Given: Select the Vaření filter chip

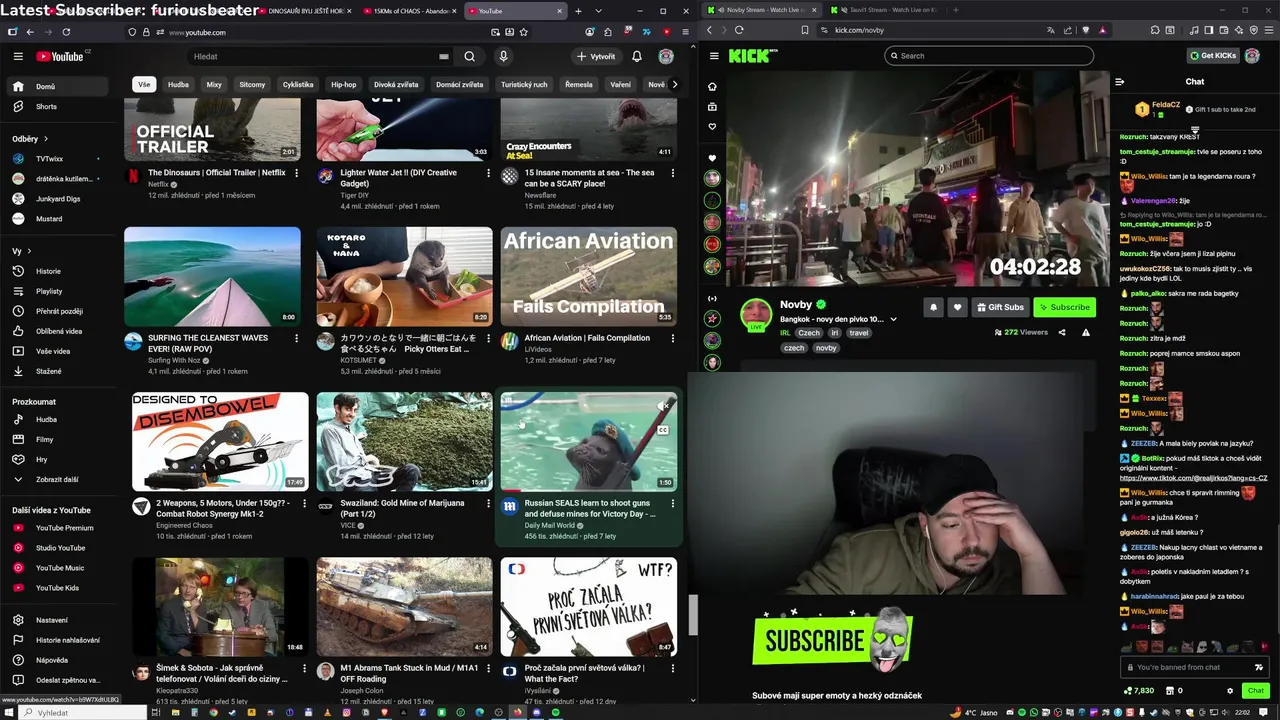Looking at the screenshot, I should 620,85.
